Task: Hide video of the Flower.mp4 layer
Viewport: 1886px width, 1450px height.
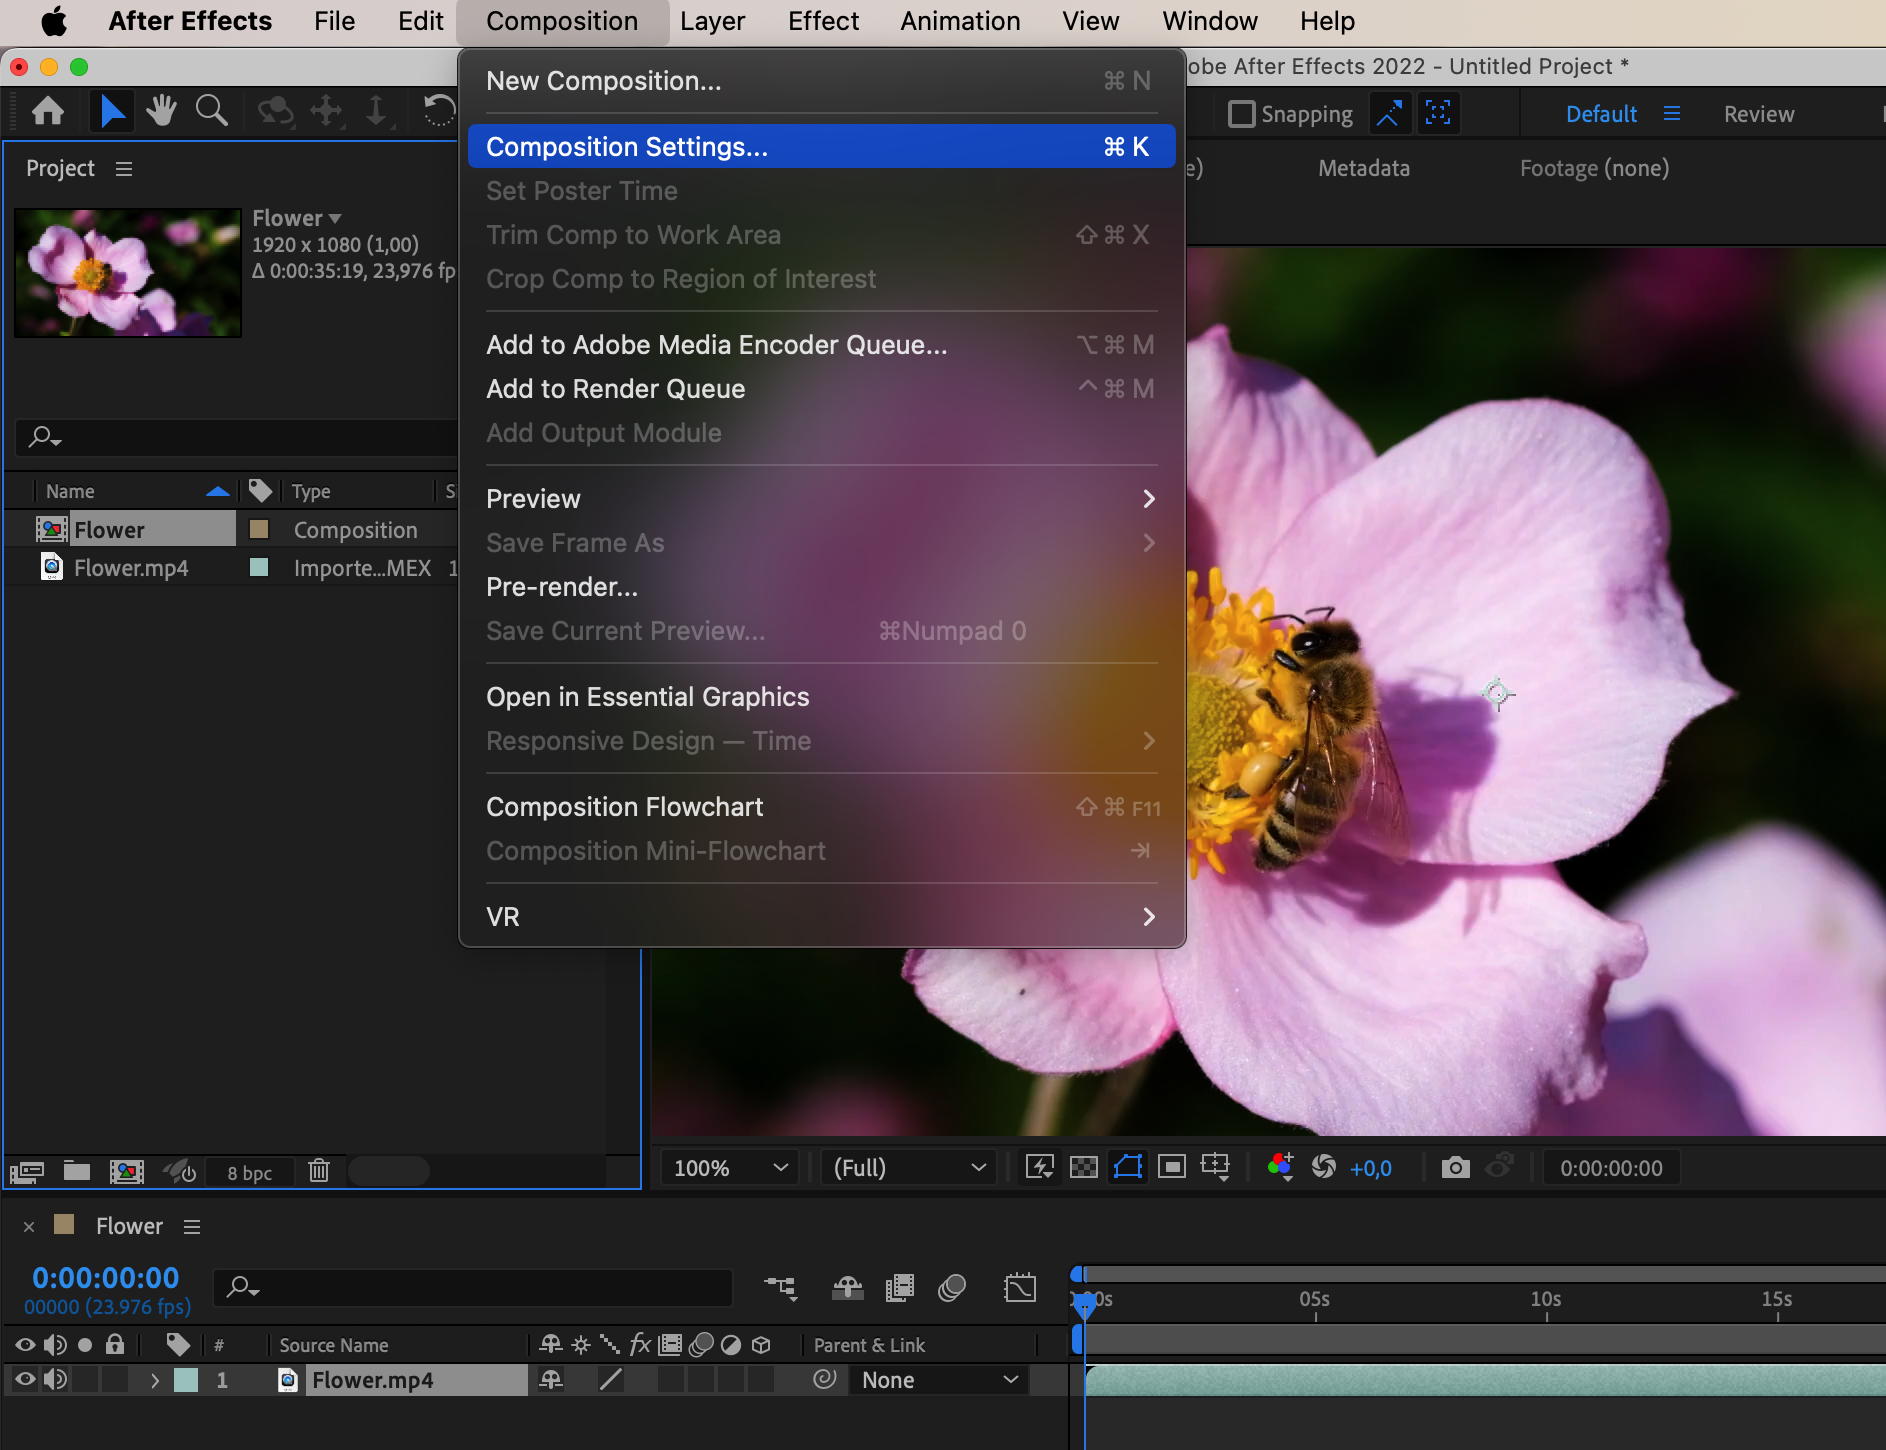Action: click(25, 1380)
